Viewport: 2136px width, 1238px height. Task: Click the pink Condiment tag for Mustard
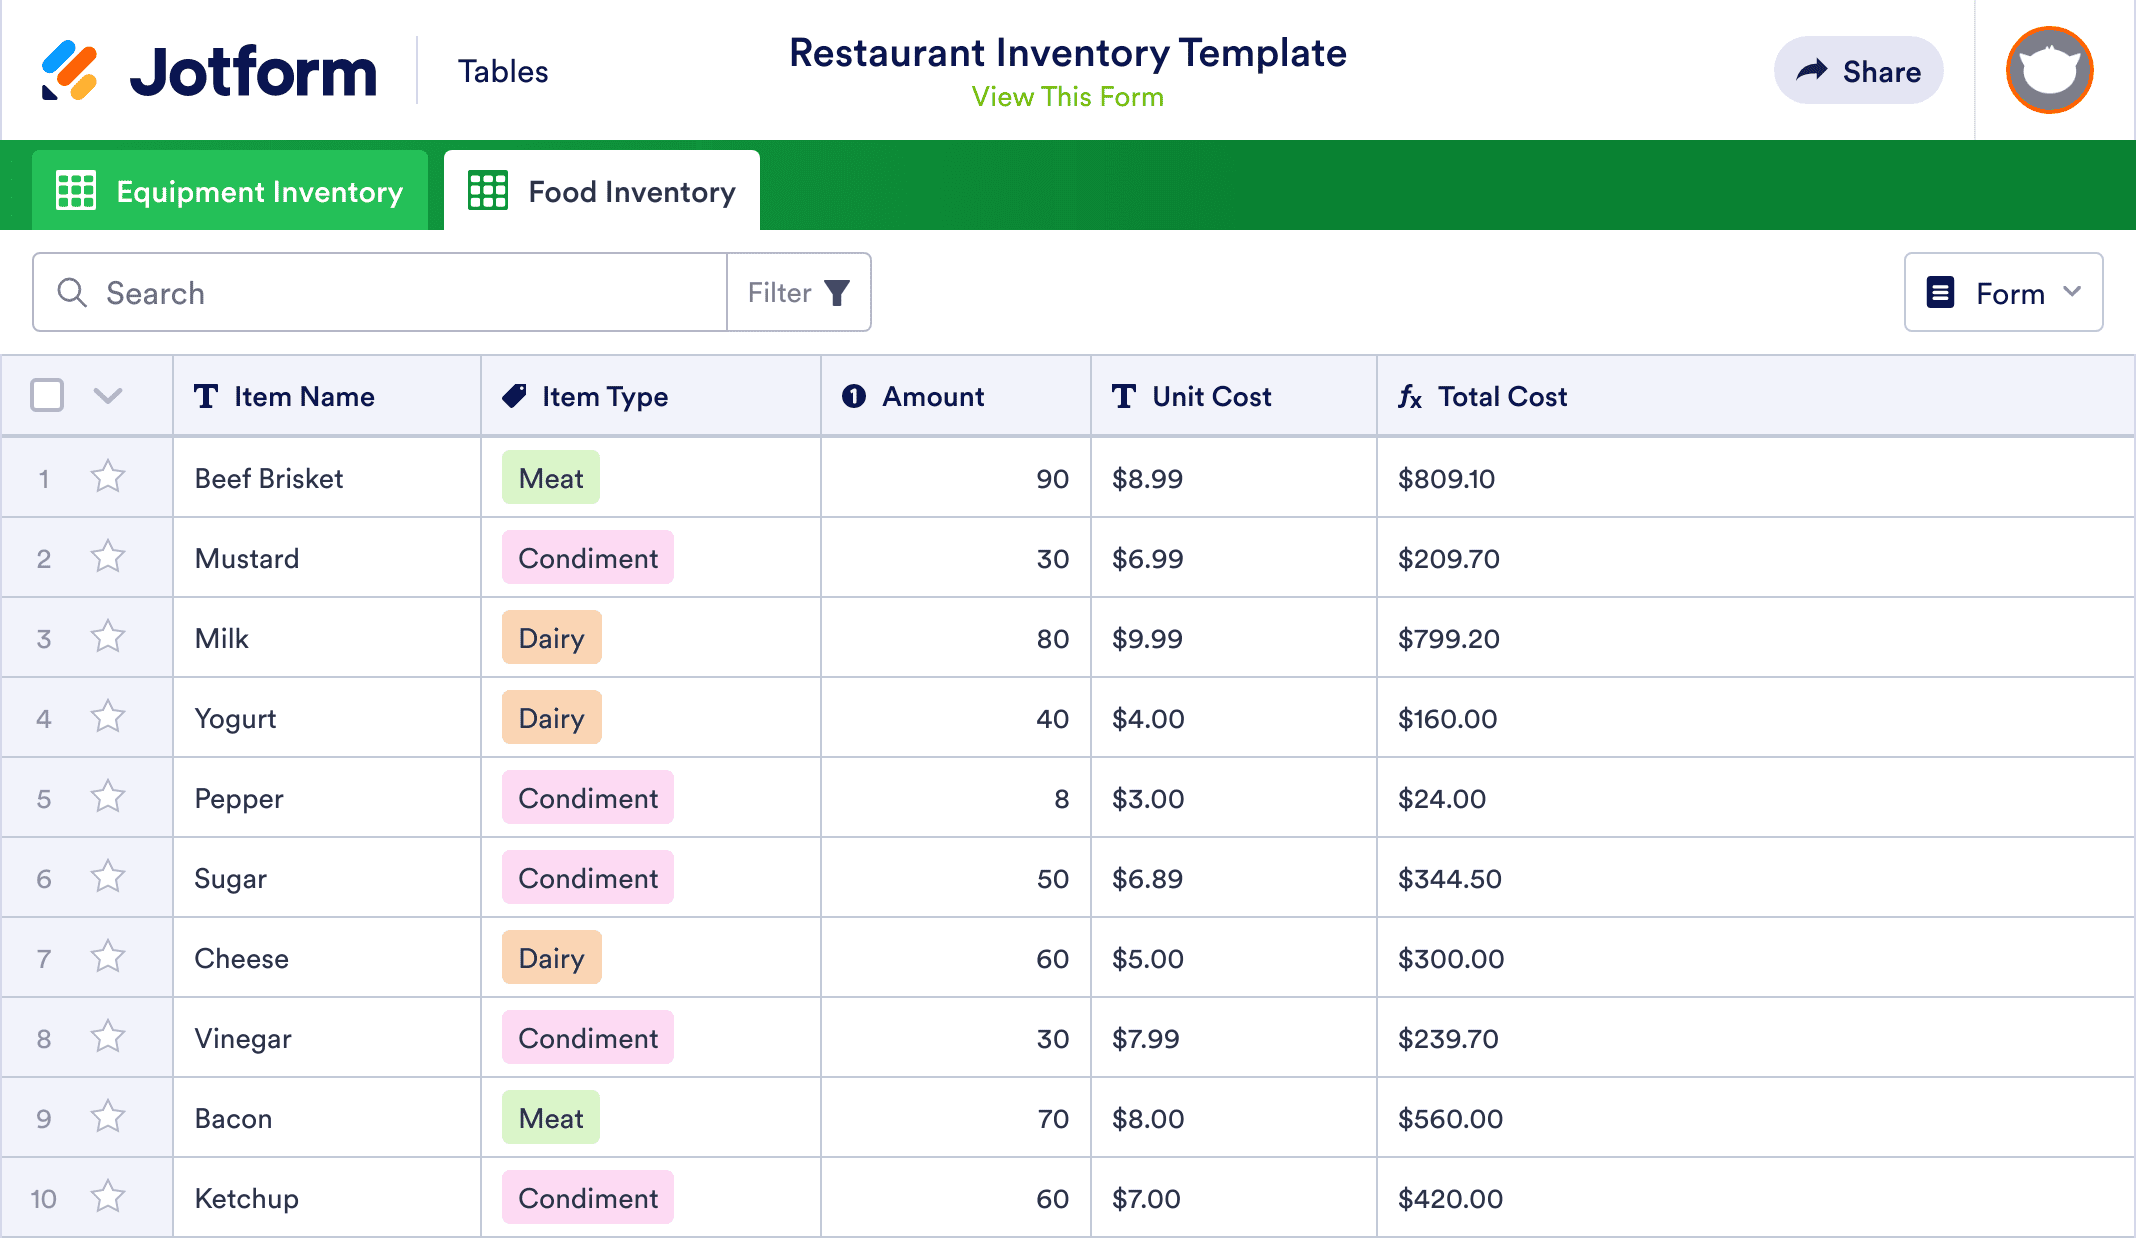click(x=588, y=558)
